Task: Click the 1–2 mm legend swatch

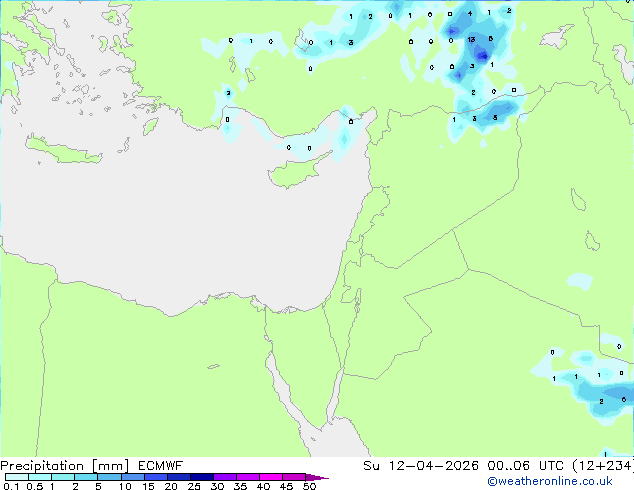Action: click(63, 477)
